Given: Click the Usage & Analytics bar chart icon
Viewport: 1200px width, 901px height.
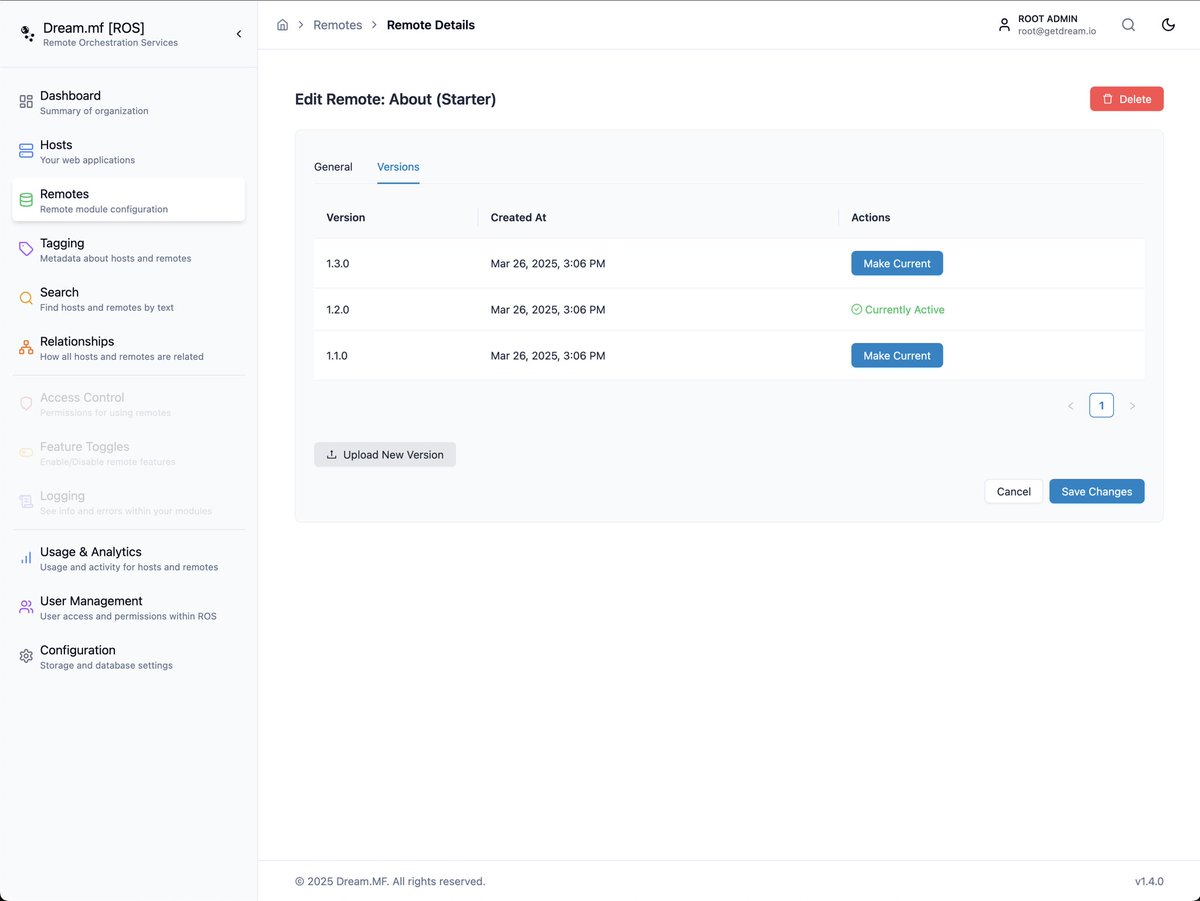Looking at the screenshot, I should (26, 558).
